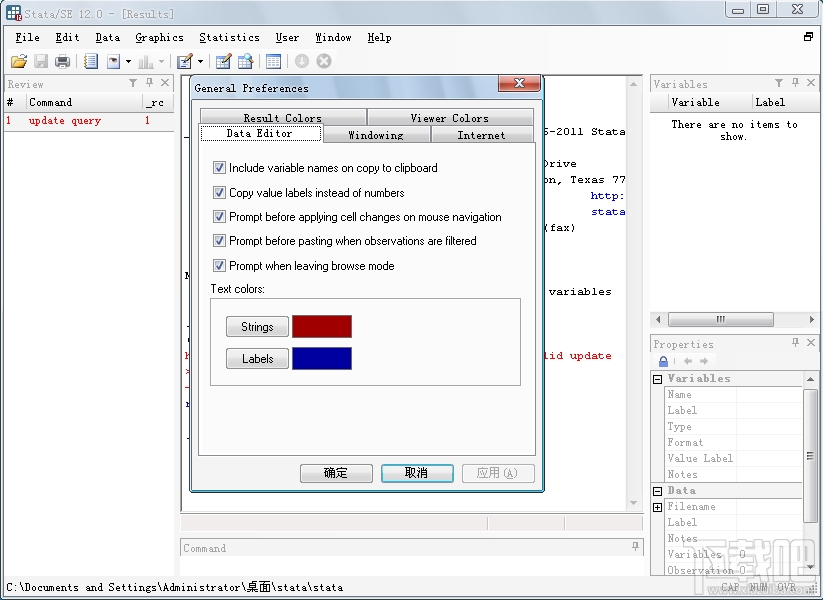Open the Log begin toolbar icon

pyautogui.click(x=92, y=61)
